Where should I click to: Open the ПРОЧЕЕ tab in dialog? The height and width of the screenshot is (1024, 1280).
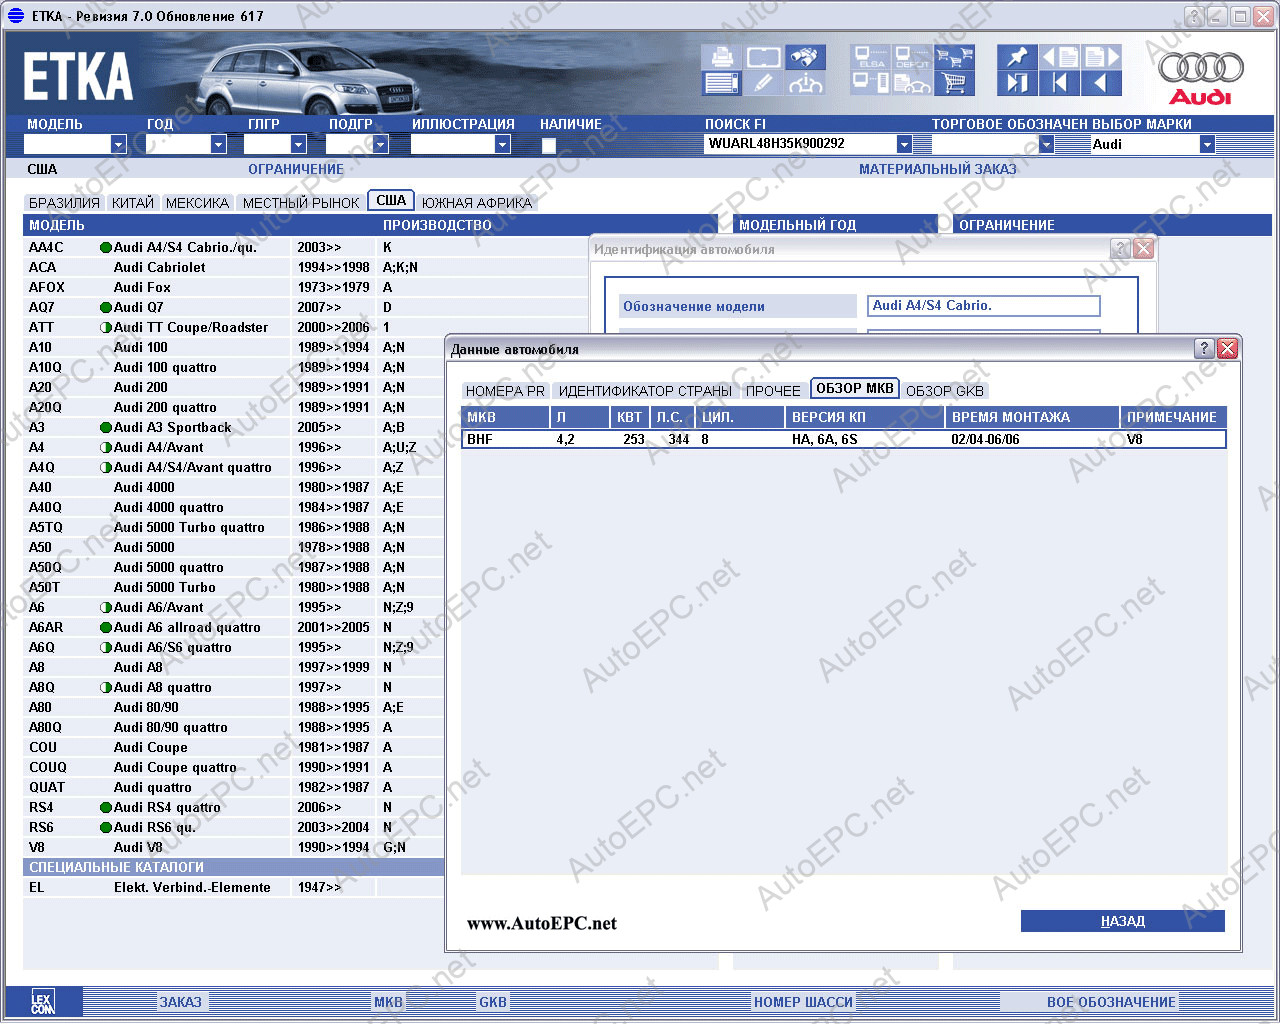click(773, 391)
